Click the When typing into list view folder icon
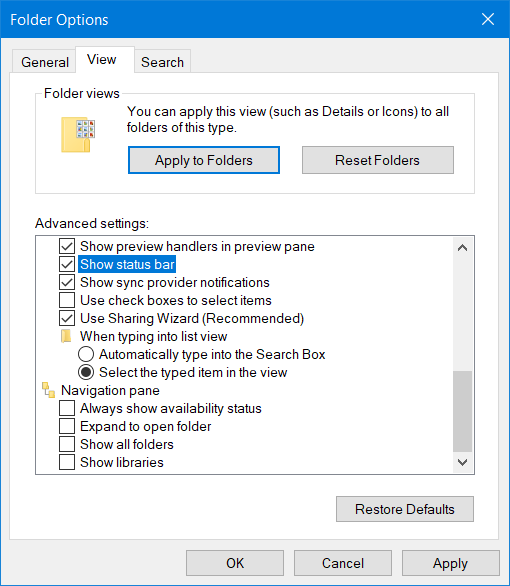Image resolution: width=510 pixels, height=586 pixels. (x=66, y=336)
